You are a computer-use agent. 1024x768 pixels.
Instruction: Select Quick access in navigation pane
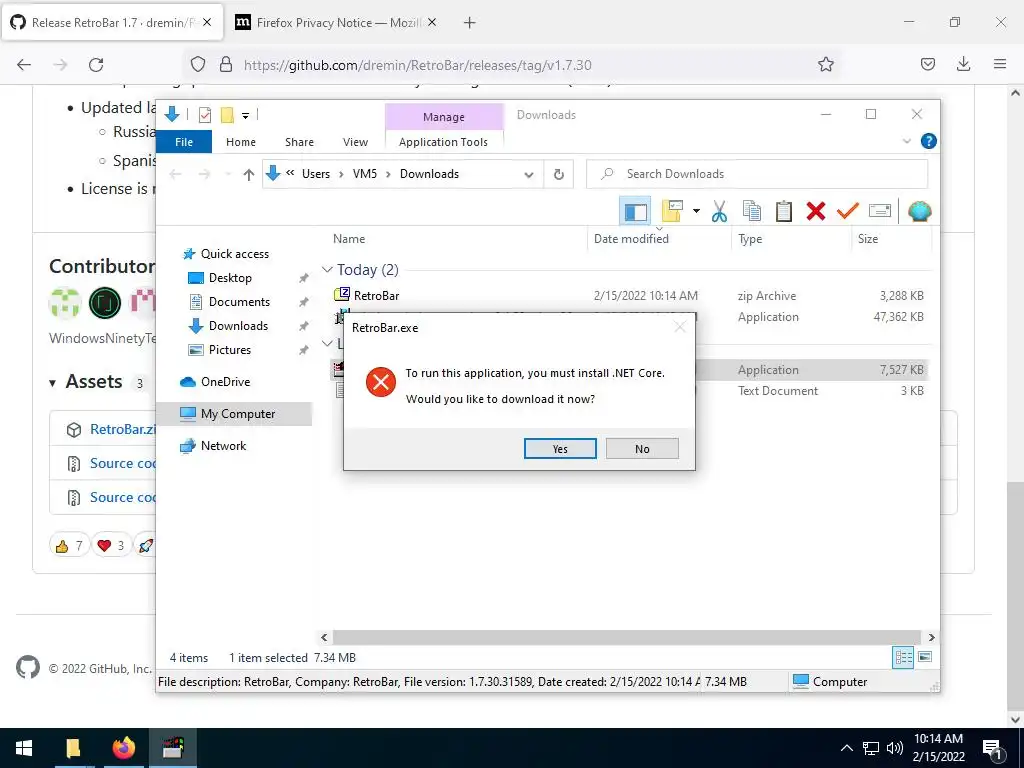(234, 254)
